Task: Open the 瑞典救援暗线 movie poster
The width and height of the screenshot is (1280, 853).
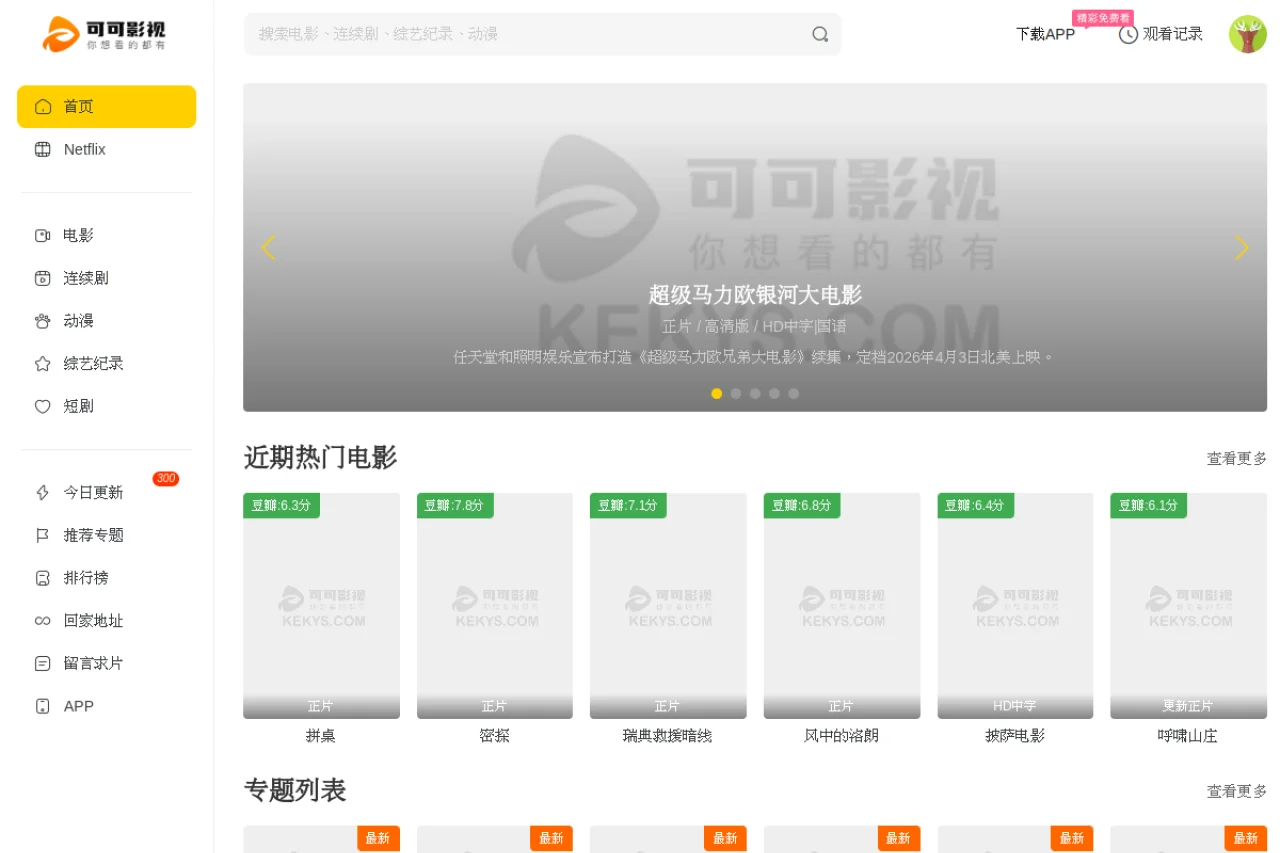Action: pos(668,606)
